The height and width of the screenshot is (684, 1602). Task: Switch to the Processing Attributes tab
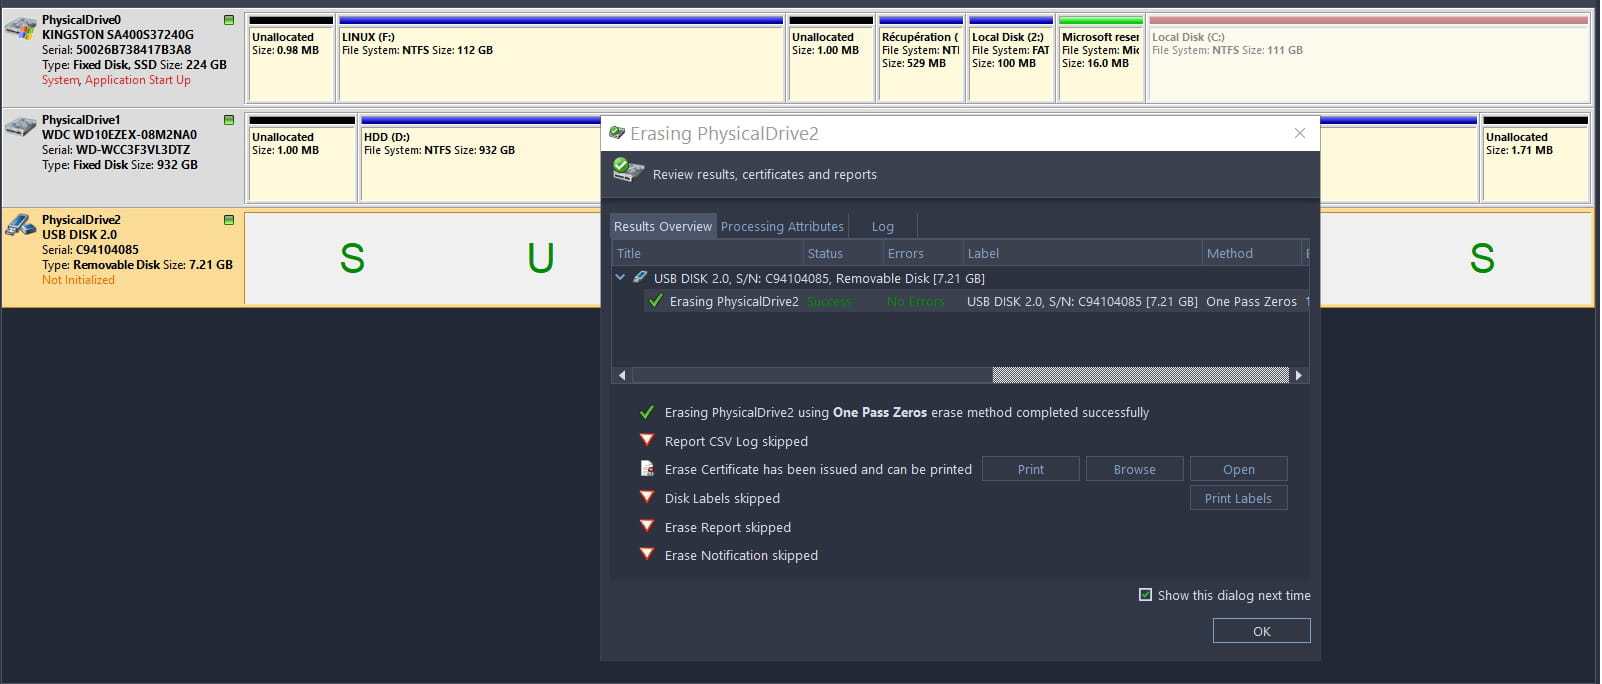[x=782, y=227]
